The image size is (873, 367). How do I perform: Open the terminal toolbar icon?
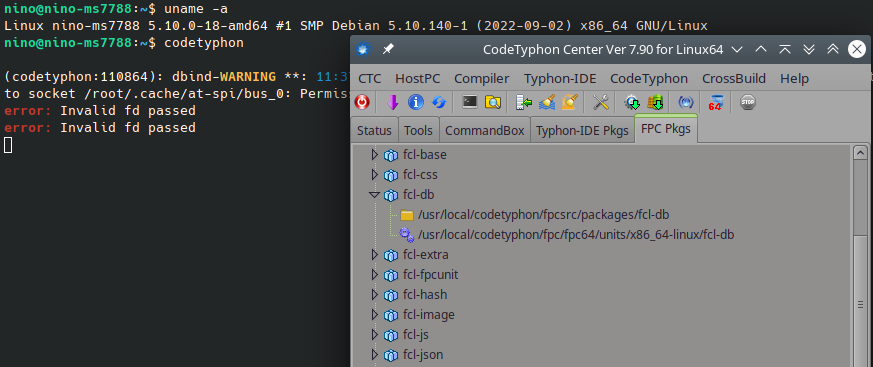pyautogui.click(x=470, y=102)
